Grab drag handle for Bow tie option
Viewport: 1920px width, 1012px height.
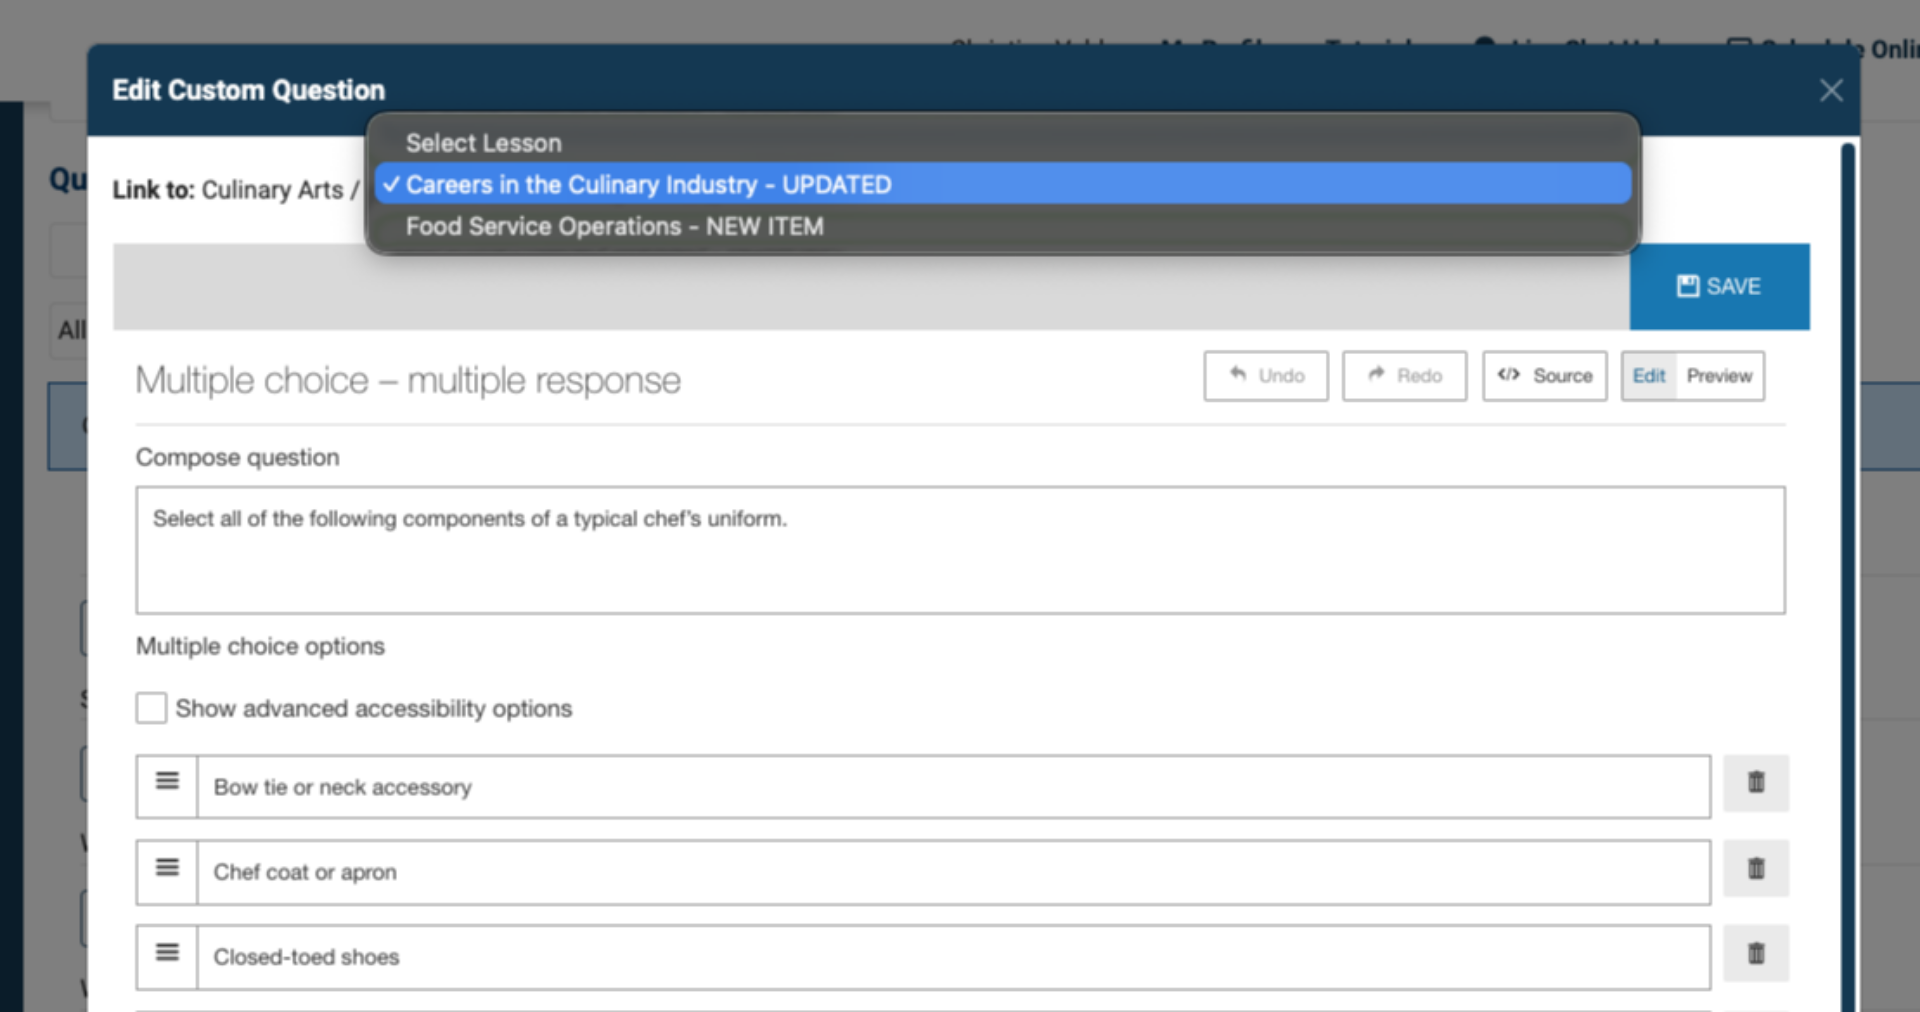pyautogui.click(x=167, y=782)
